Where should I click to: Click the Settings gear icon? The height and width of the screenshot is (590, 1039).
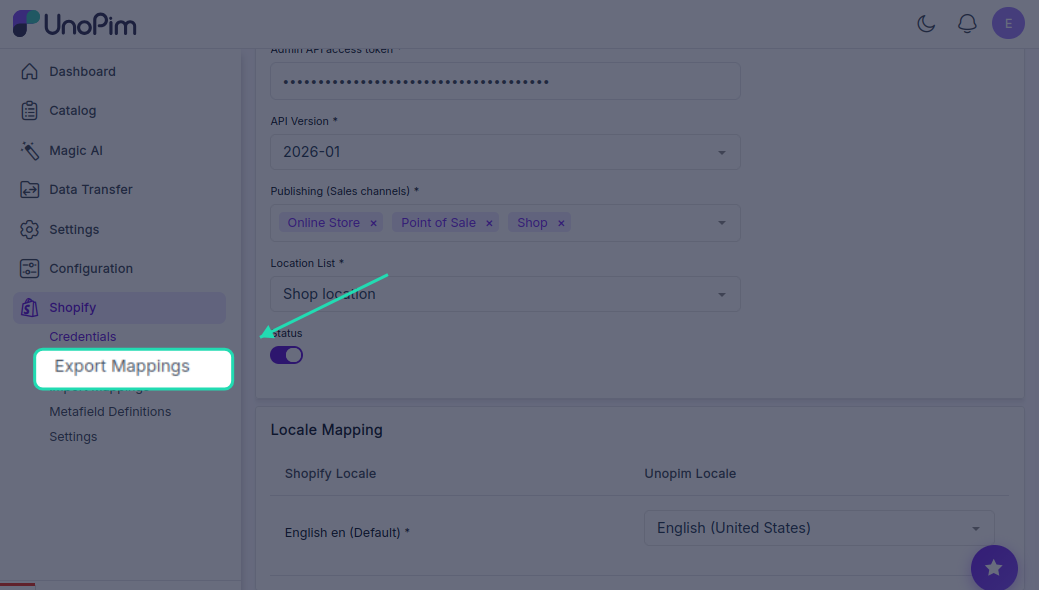coord(29,229)
